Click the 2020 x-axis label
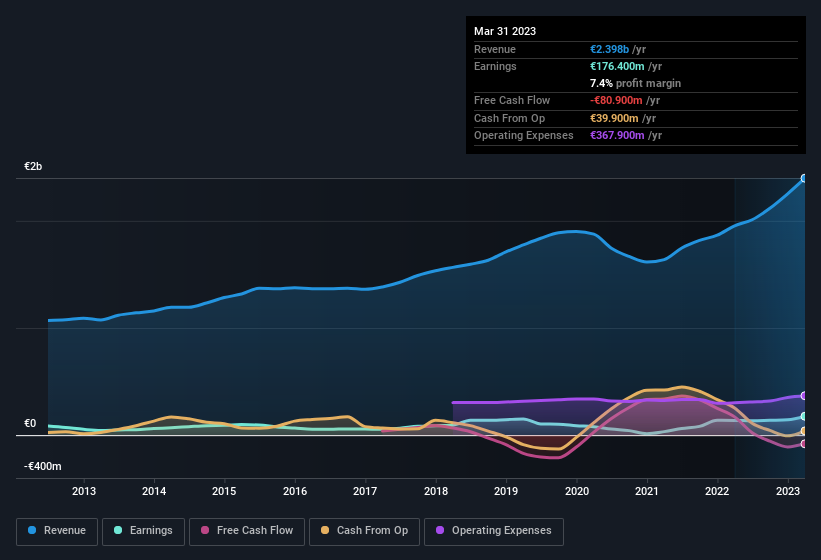This screenshot has width=821, height=560. click(x=576, y=491)
